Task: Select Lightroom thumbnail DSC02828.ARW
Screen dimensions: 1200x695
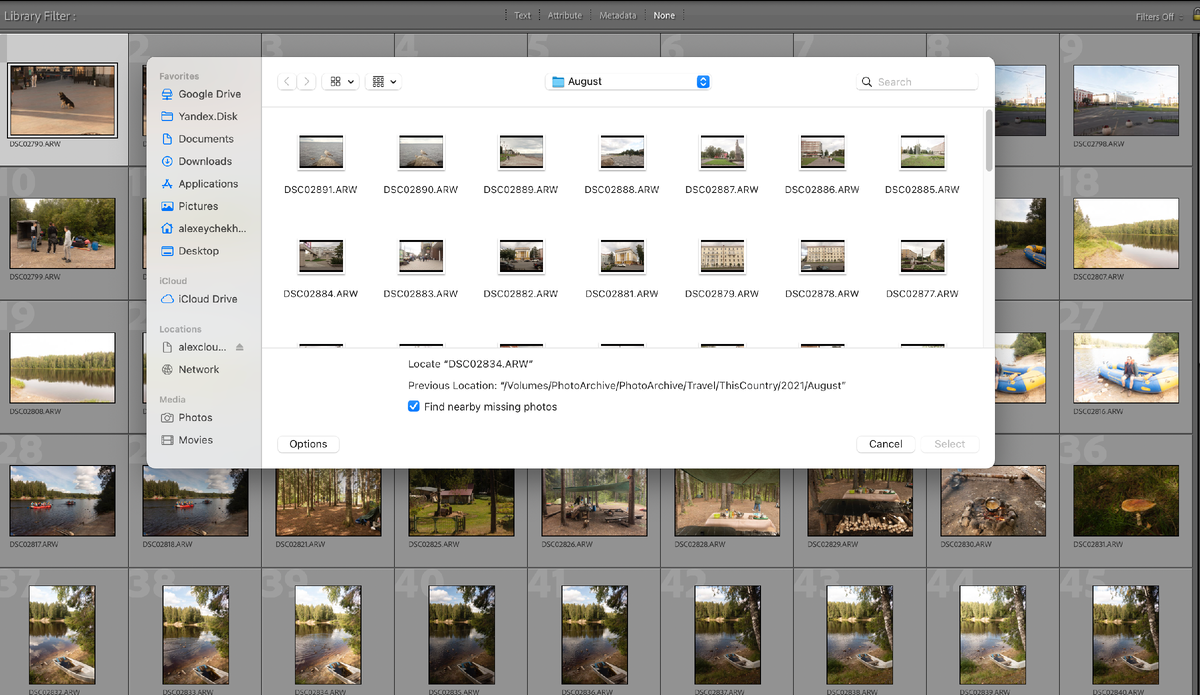Action: click(727, 501)
